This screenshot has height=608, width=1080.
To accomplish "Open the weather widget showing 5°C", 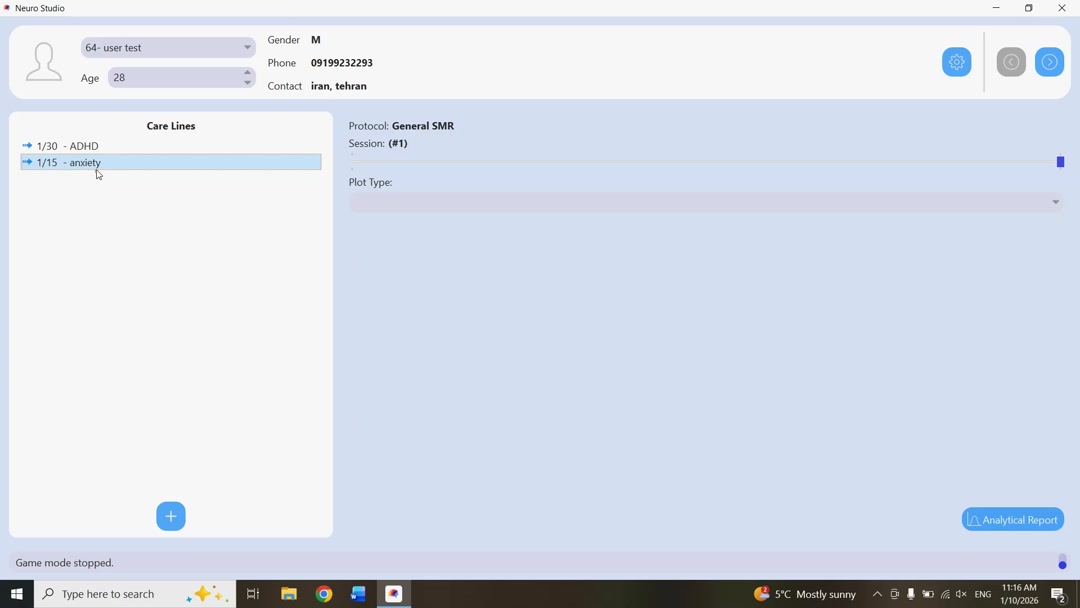I will pyautogui.click(x=804, y=594).
